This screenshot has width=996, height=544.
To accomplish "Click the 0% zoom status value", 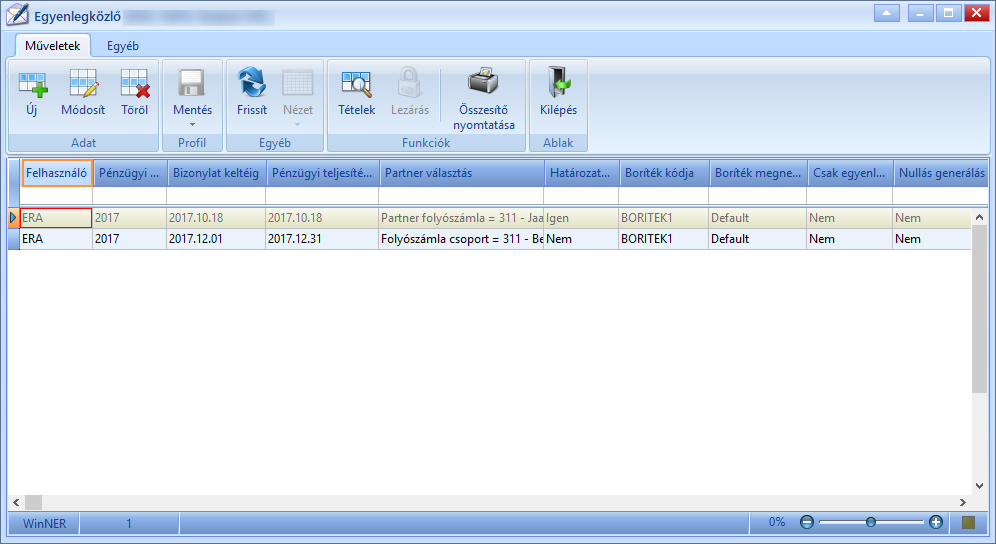I will [777, 522].
